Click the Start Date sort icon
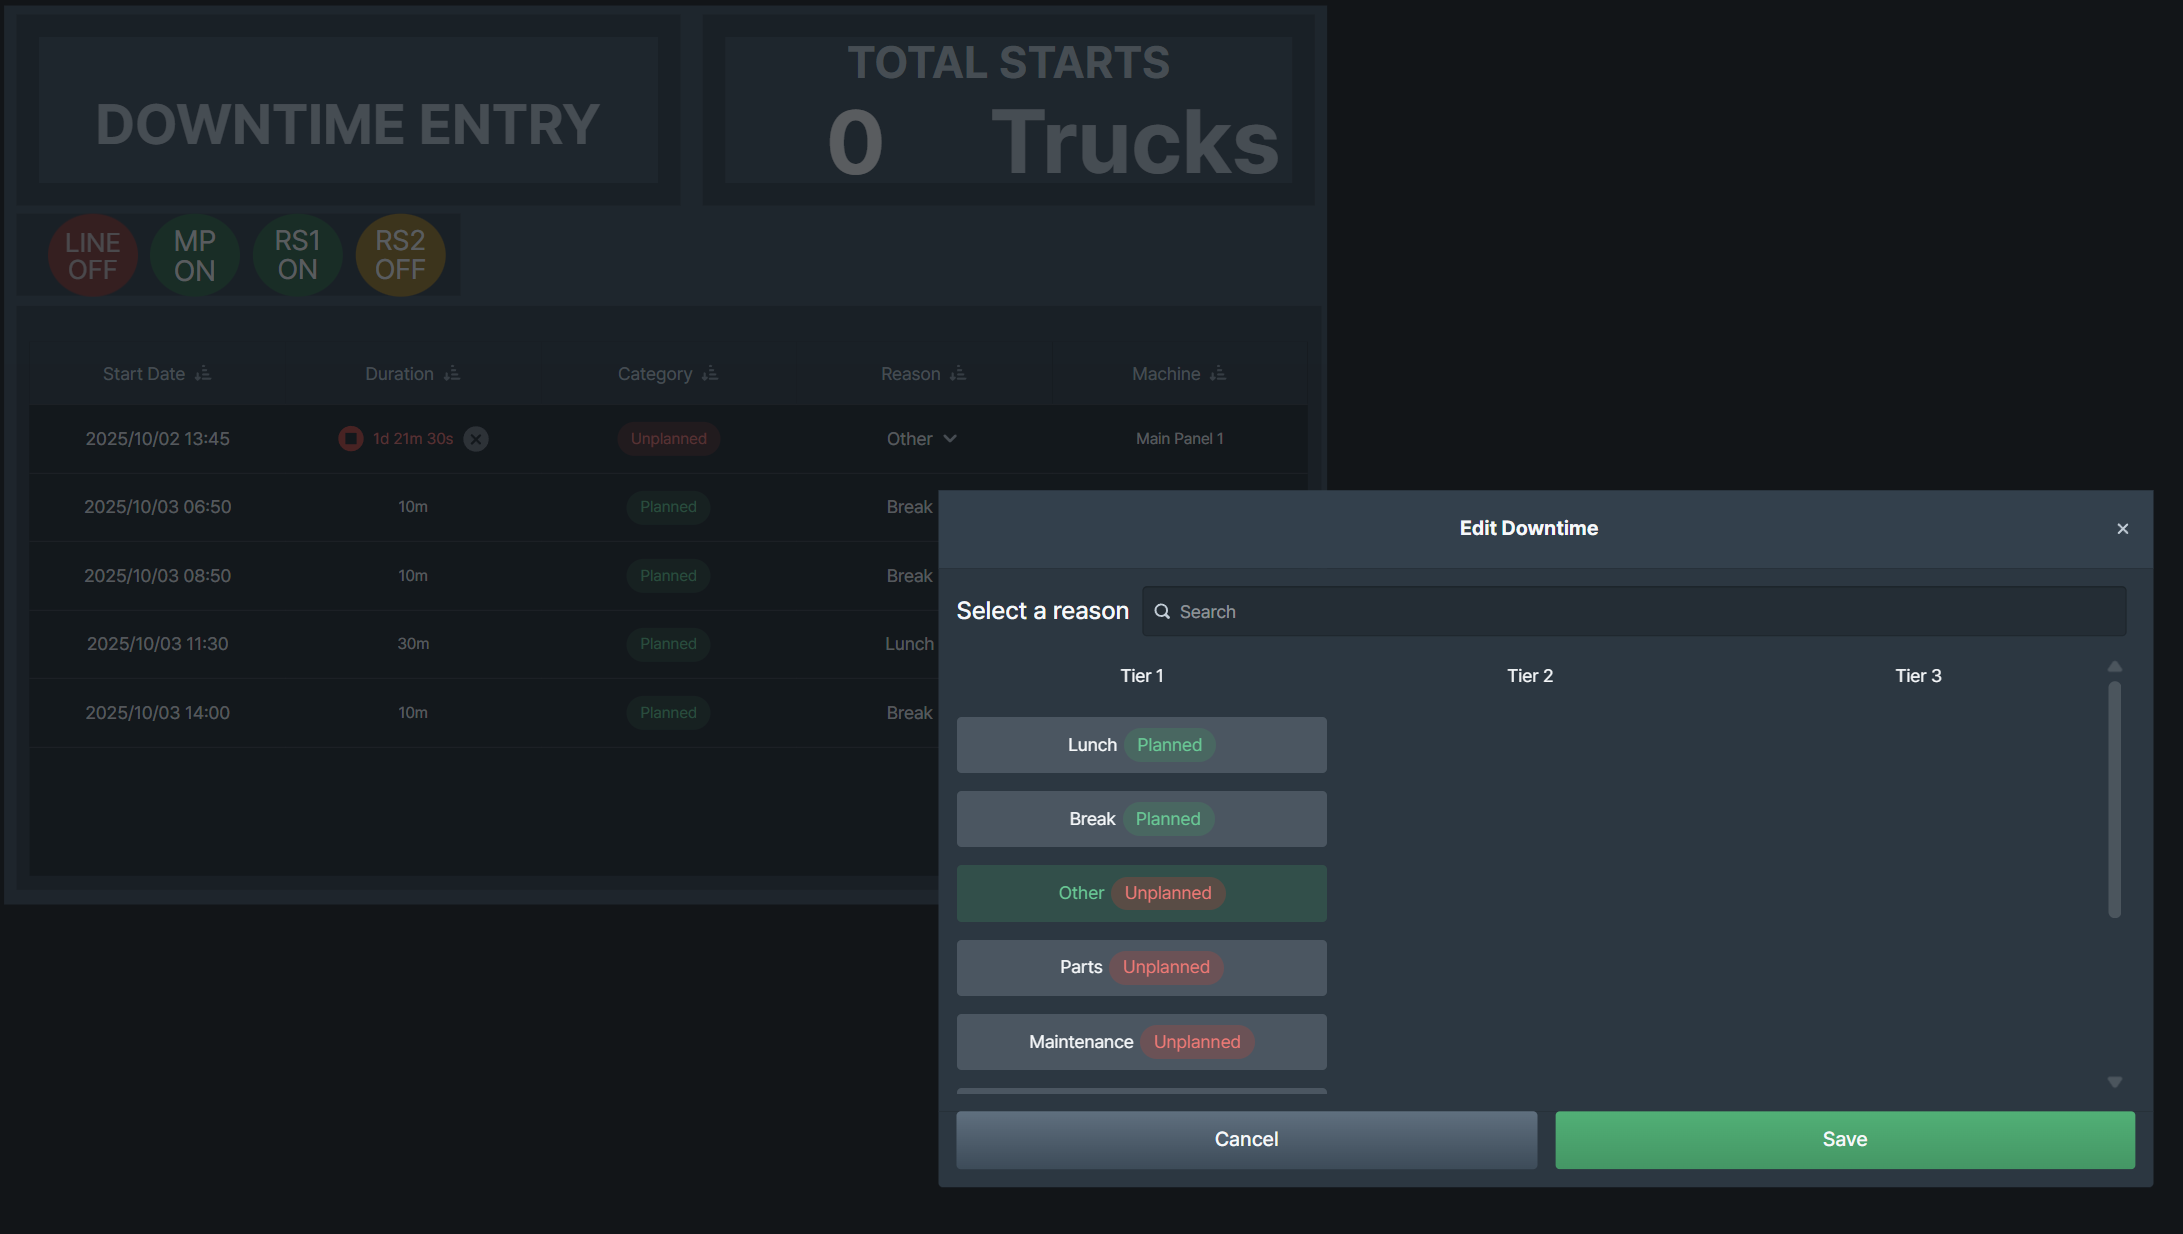The height and width of the screenshot is (1234, 2183). (203, 373)
